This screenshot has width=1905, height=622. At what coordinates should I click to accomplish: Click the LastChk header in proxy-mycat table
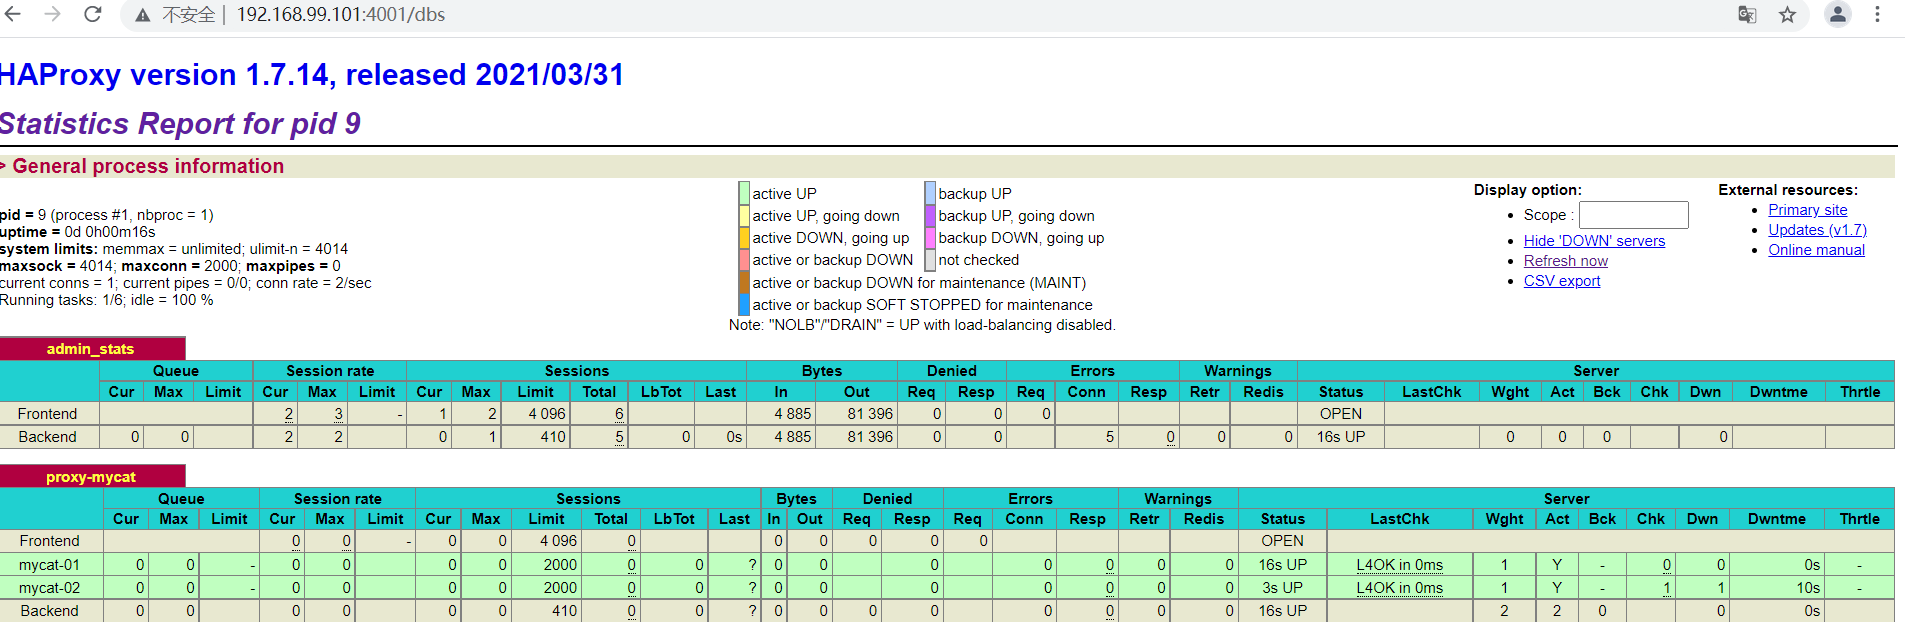tap(1399, 519)
